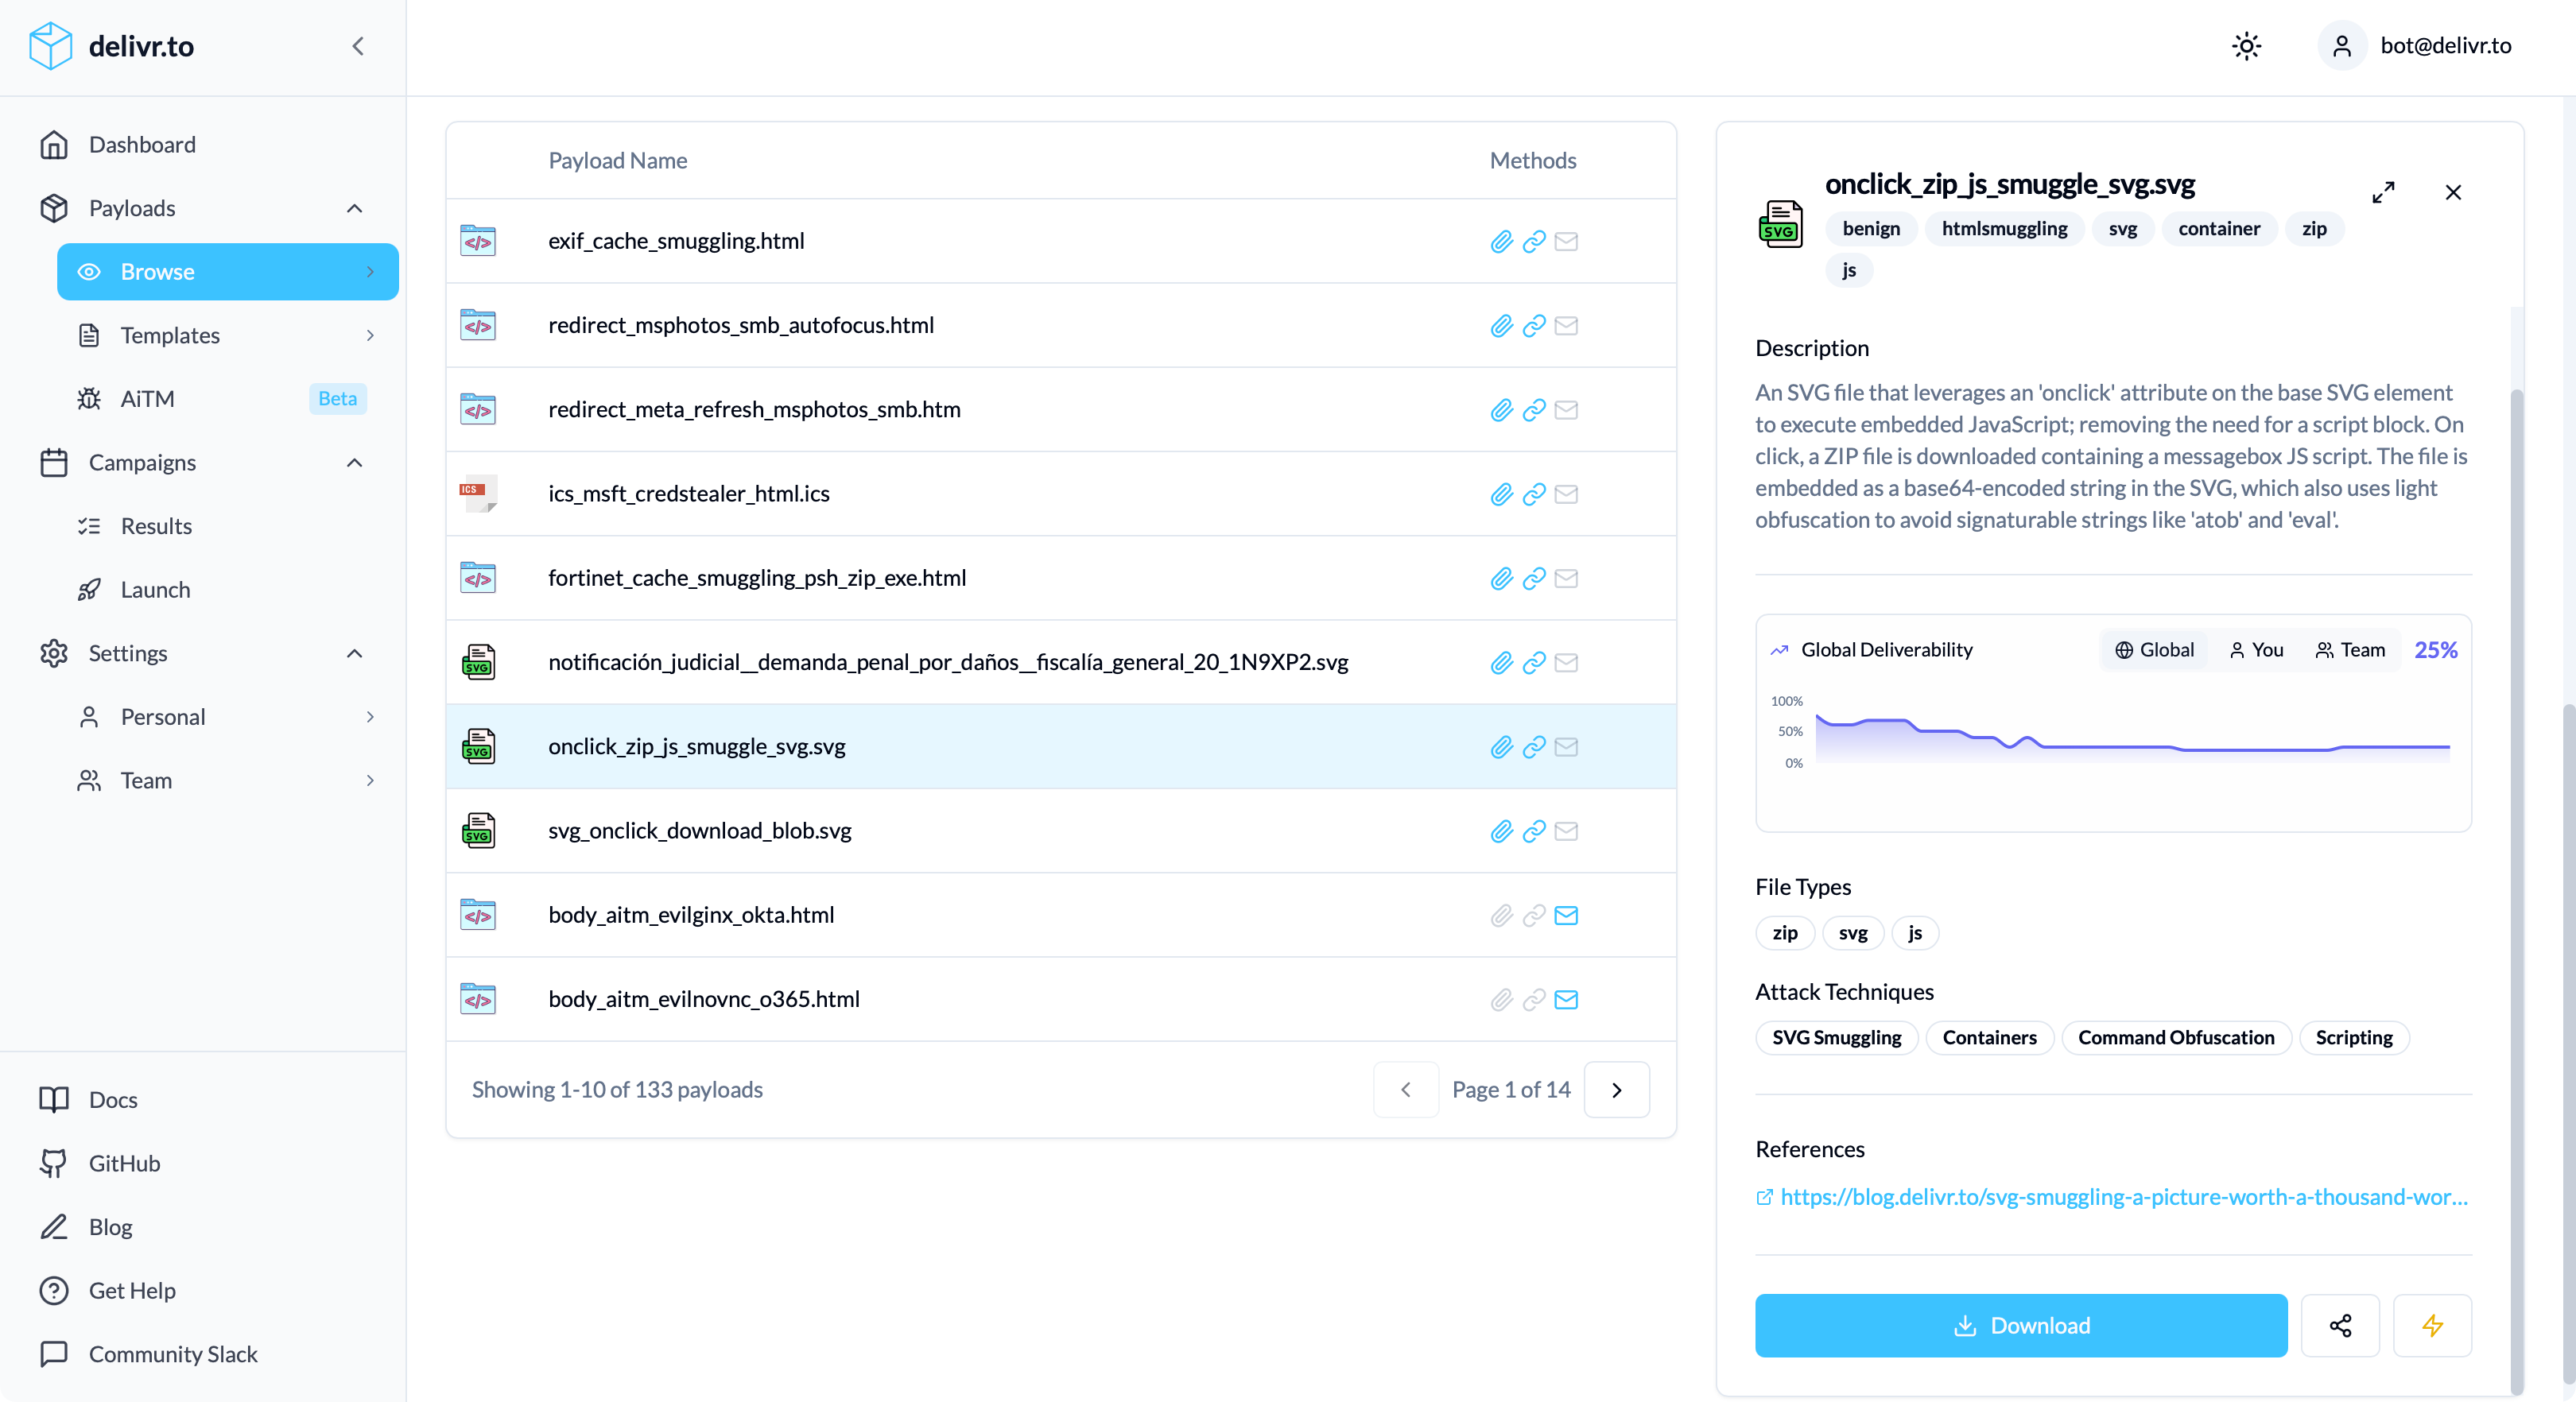The height and width of the screenshot is (1402, 2576).
Task: Download the onclick_zip_js_smuggle_svg payload
Action: [x=2020, y=1325]
